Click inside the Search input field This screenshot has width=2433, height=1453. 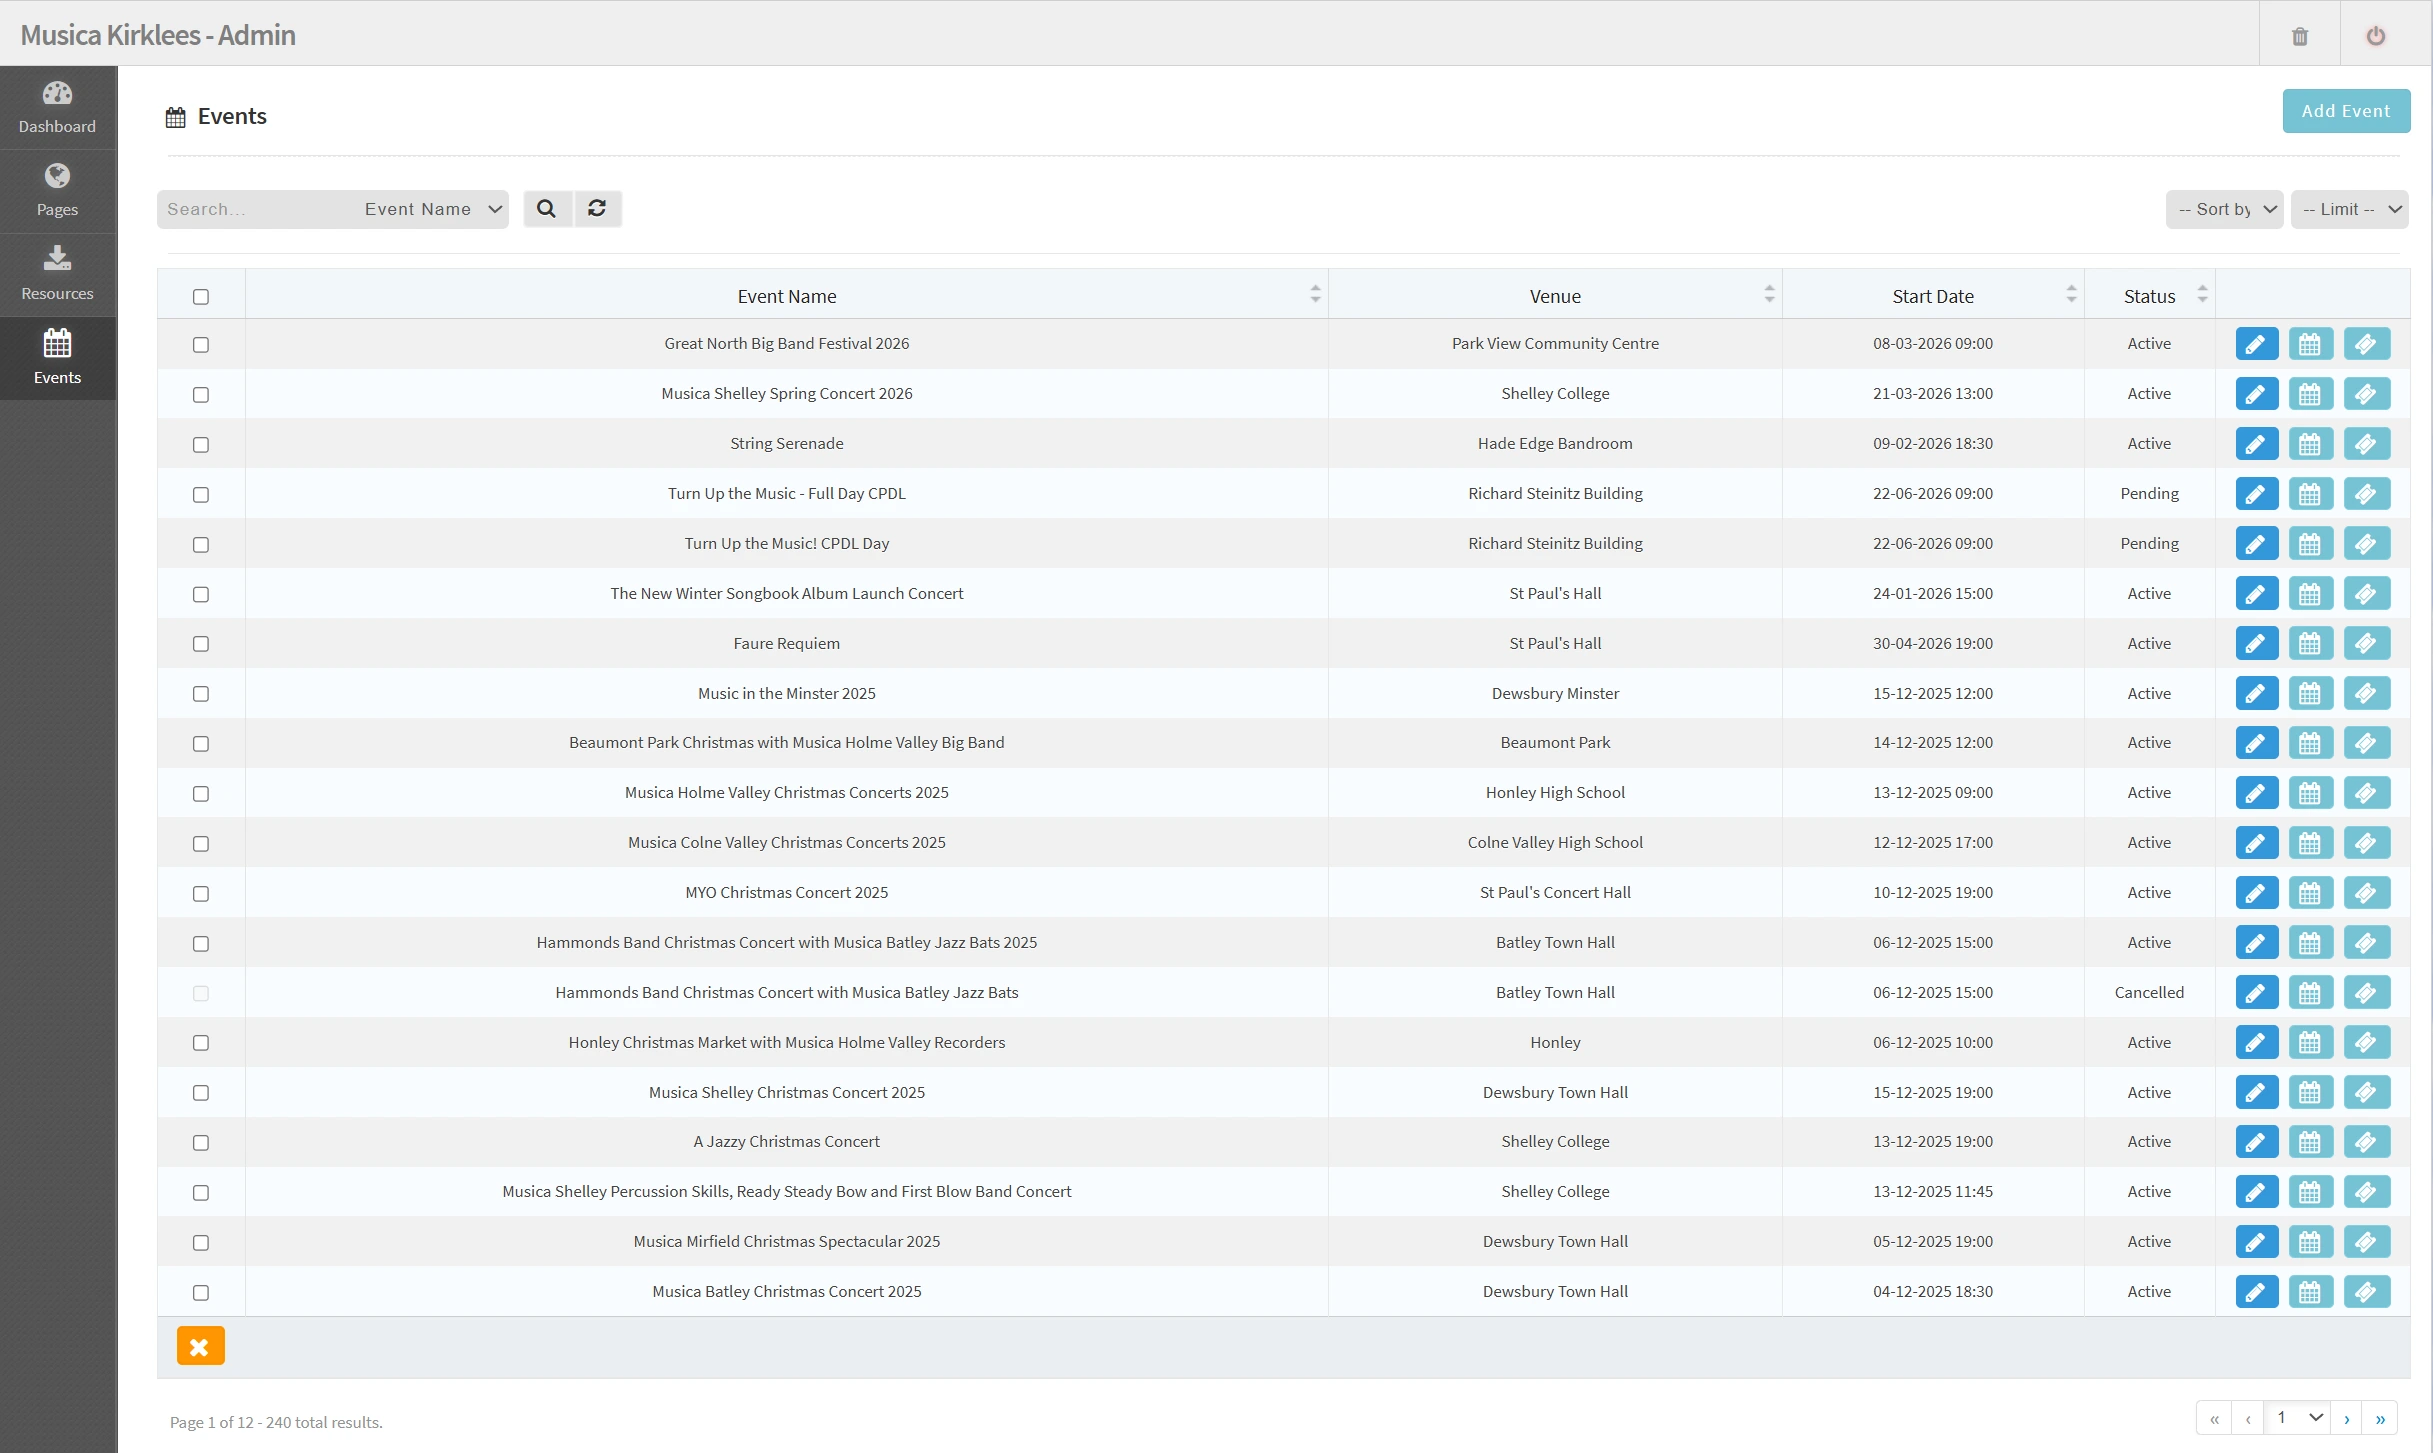point(250,209)
